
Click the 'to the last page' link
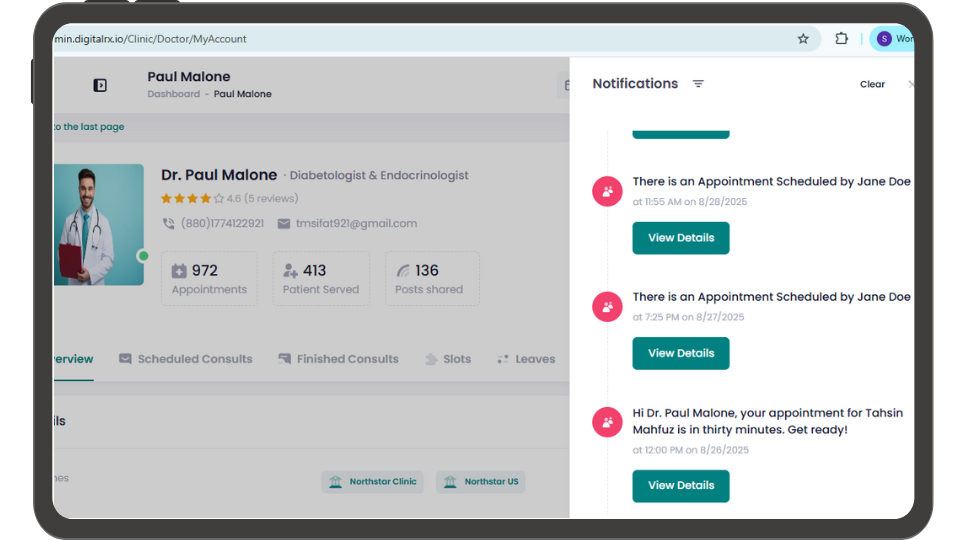point(89,127)
